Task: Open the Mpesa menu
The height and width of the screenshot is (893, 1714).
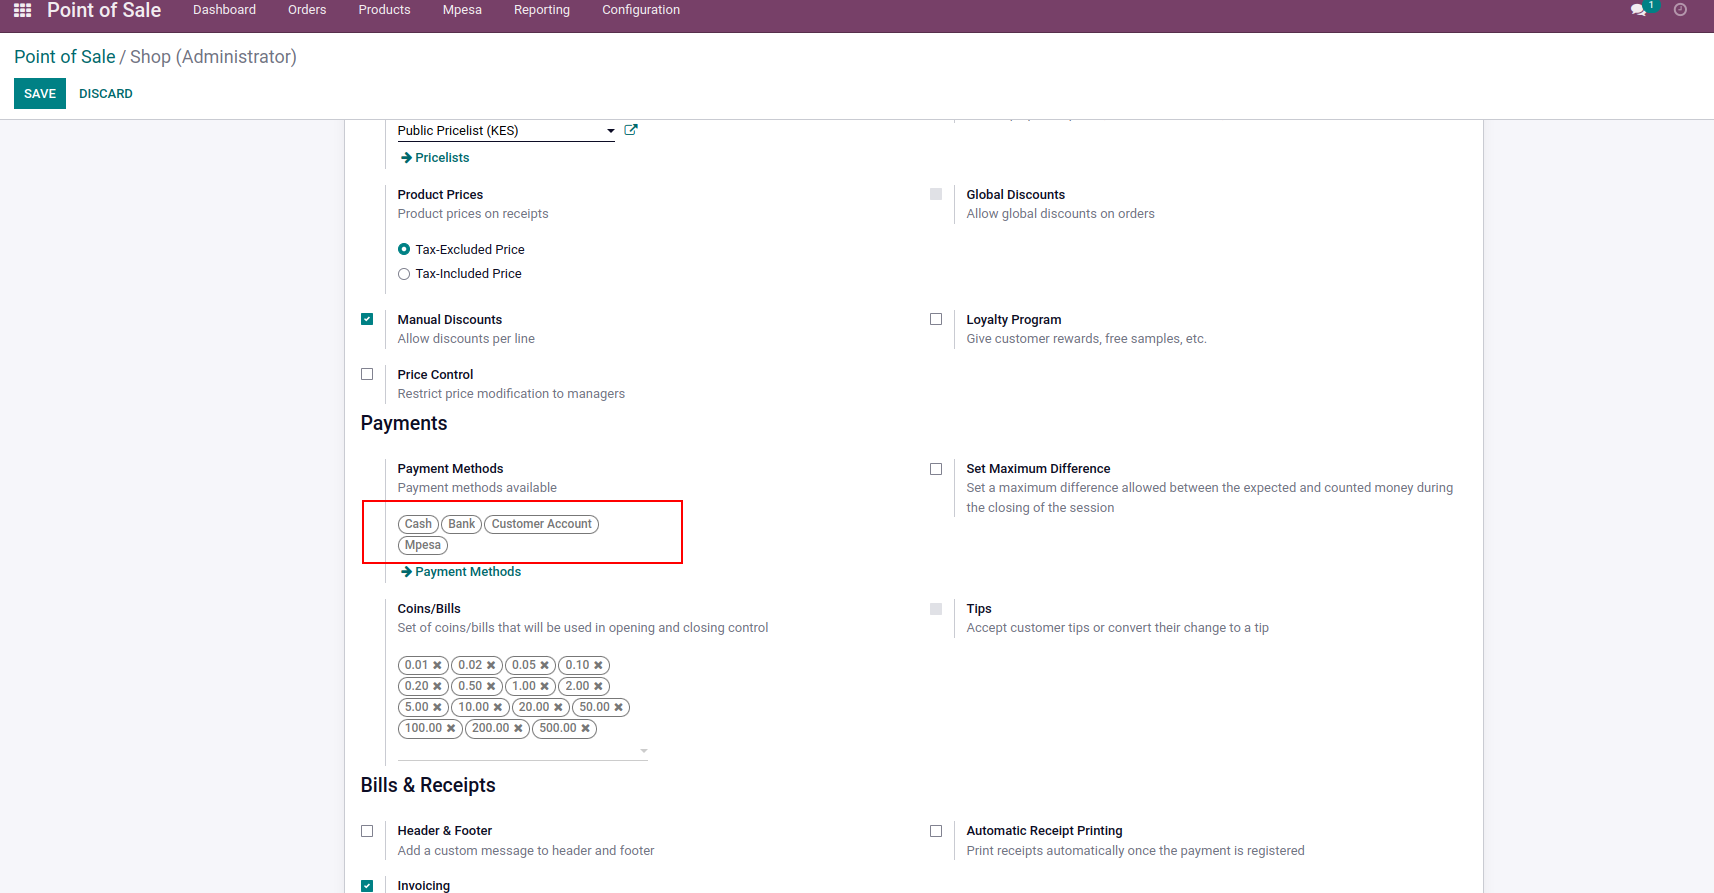Action: tap(462, 10)
